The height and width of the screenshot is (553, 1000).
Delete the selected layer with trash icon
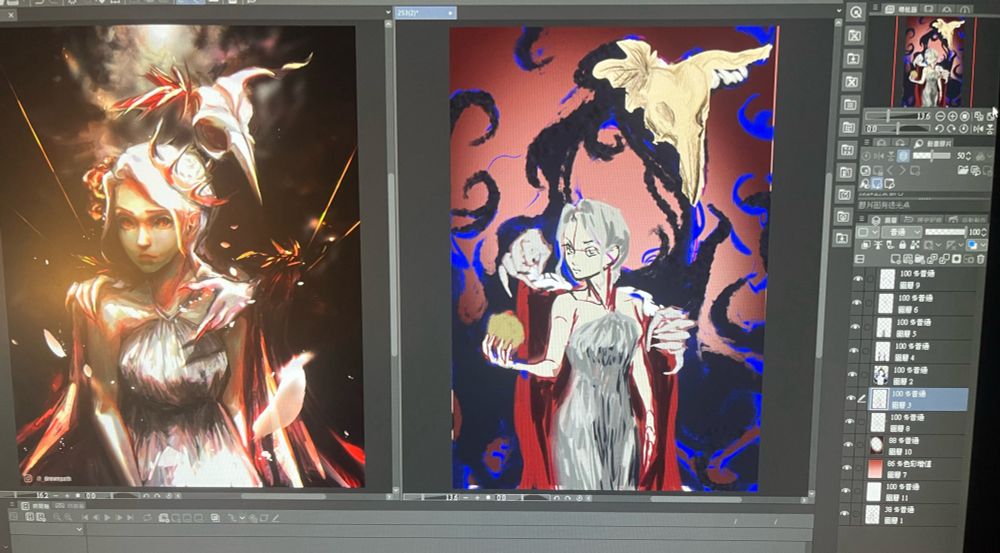pos(980,259)
